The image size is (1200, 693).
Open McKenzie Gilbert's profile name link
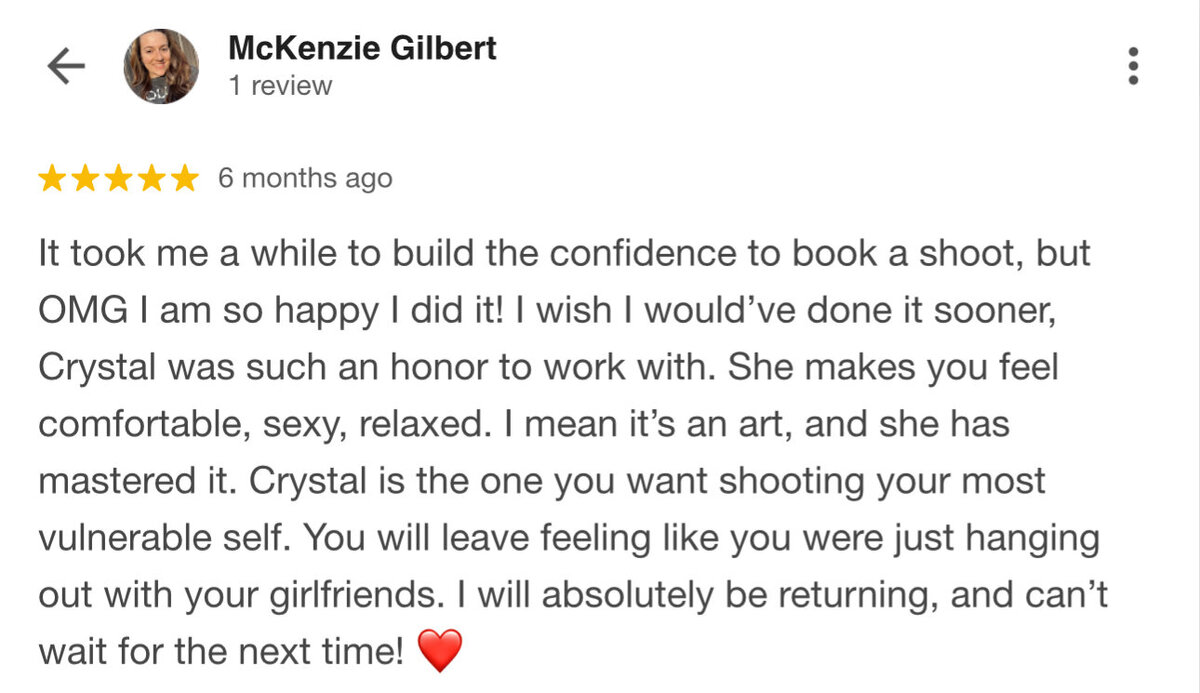(362, 47)
